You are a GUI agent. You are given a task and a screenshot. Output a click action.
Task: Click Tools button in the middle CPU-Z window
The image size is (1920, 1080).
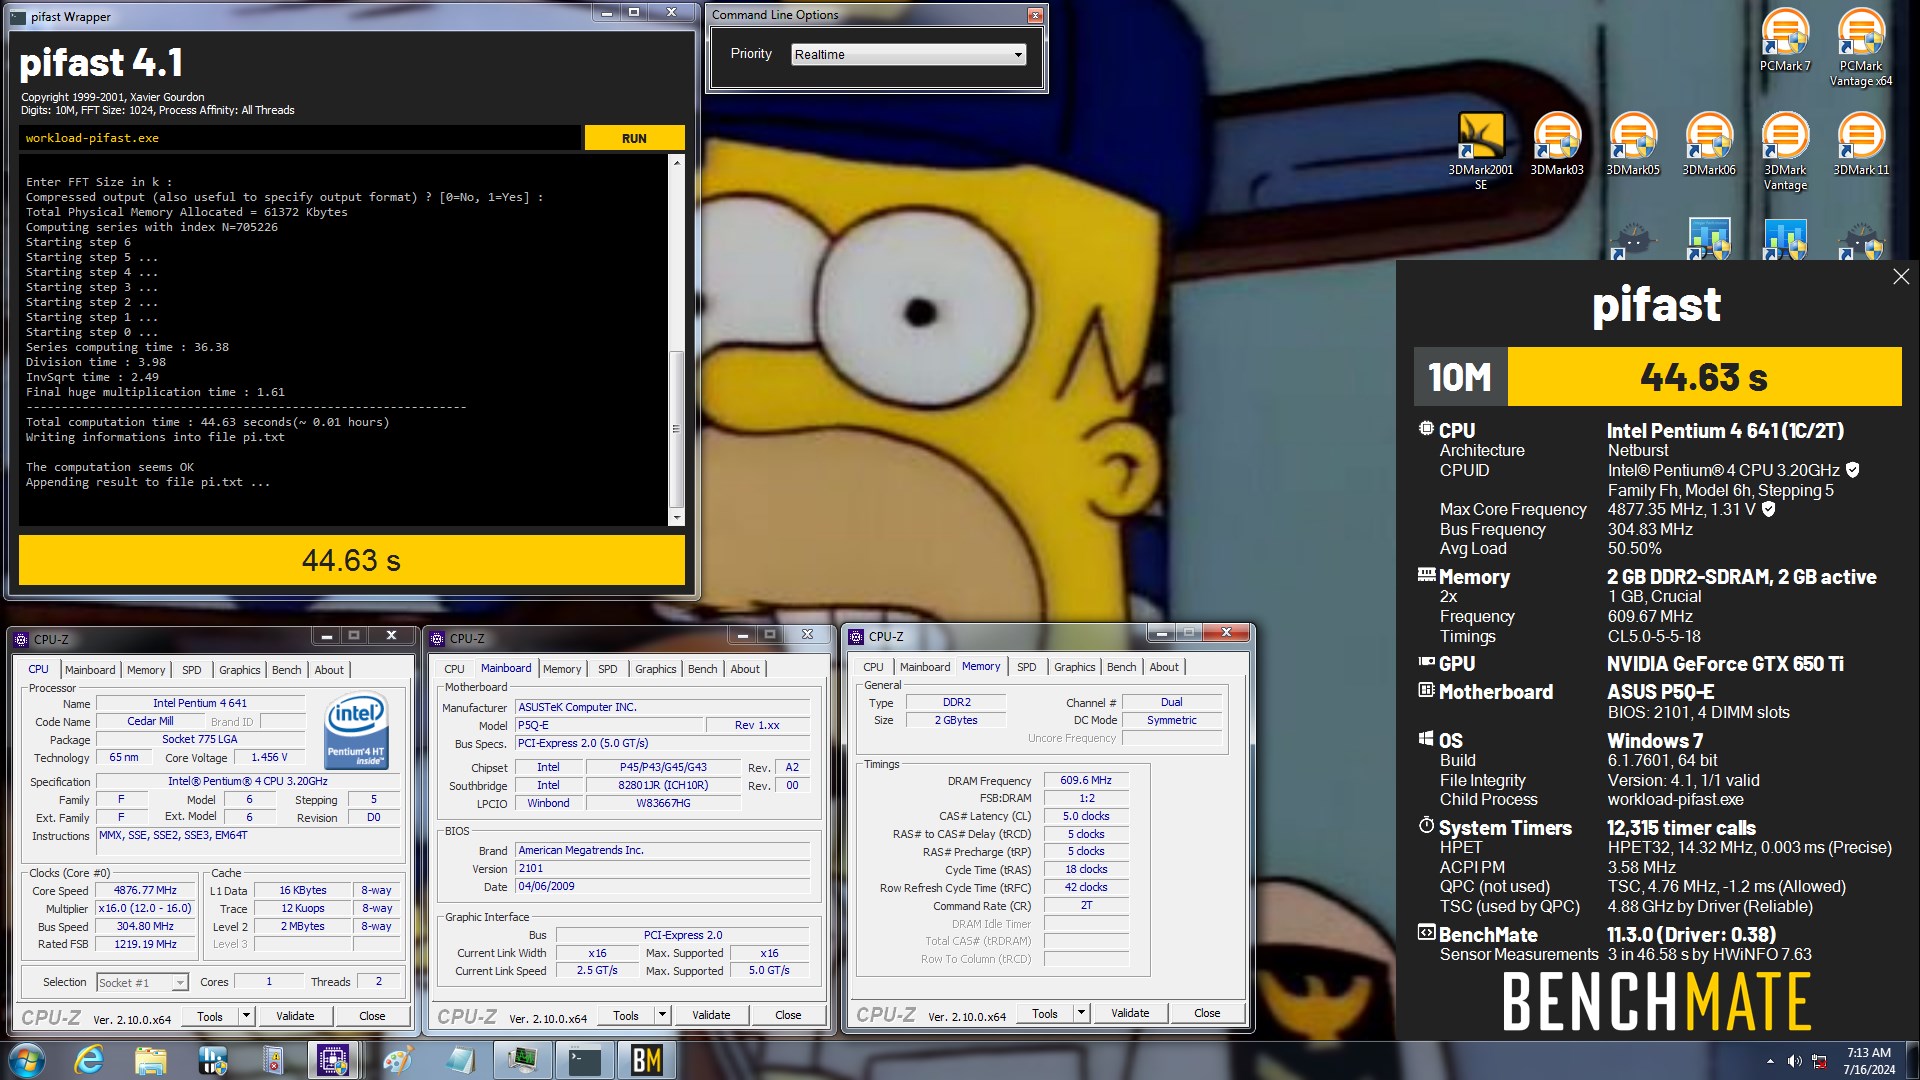click(x=626, y=1015)
